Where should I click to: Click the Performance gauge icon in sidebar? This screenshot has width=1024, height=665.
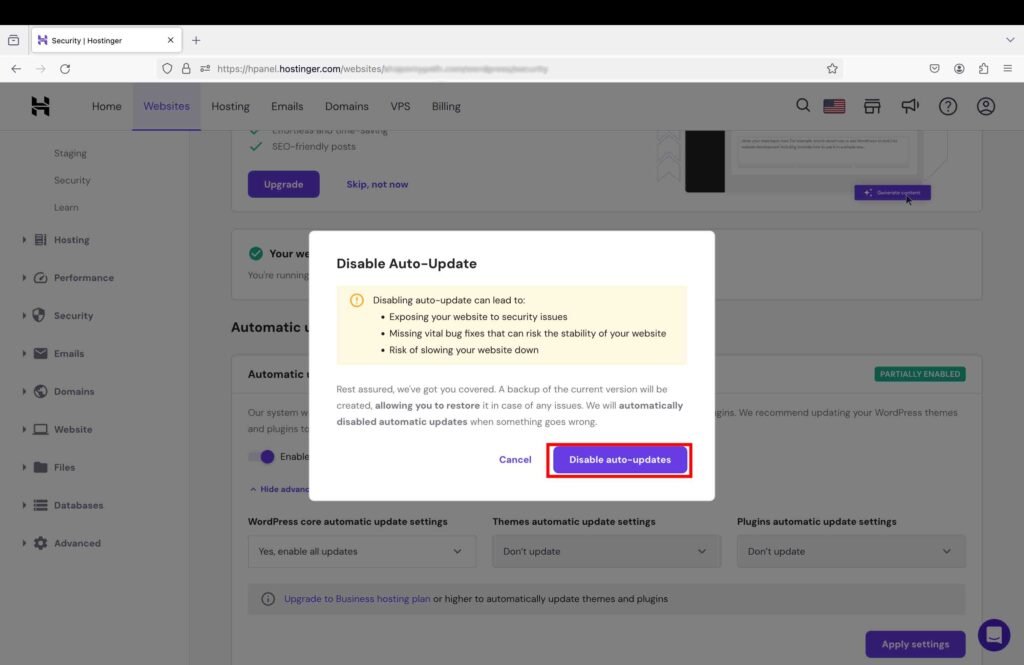click(40, 278)
